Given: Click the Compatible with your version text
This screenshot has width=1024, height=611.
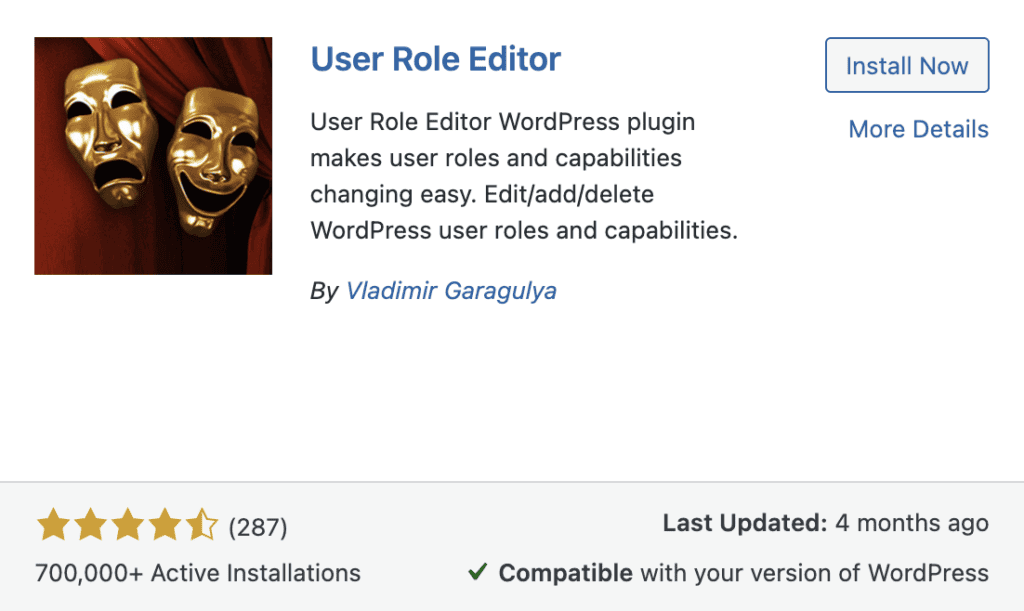Looking at the screenshot, I should pos(743,573).
